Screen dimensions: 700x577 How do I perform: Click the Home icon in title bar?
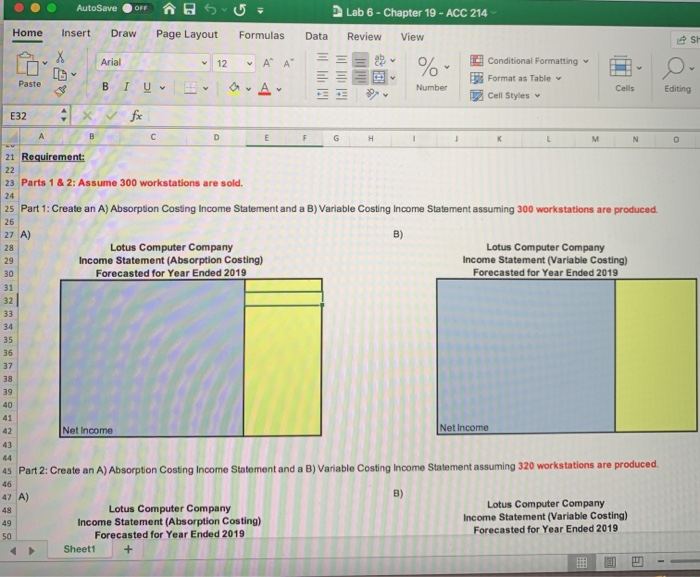tap(169, 8)
